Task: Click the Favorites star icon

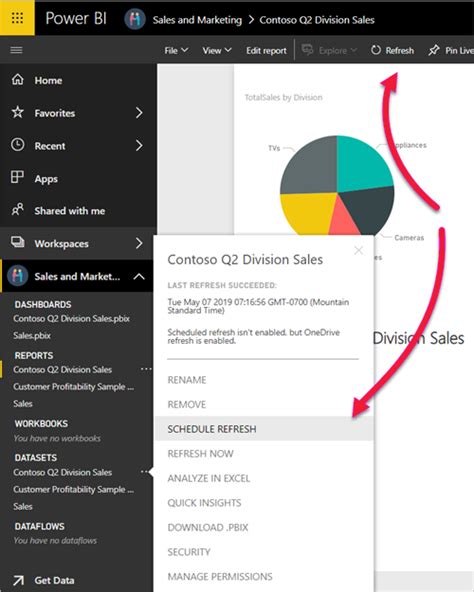Action: click(x=17, y=112)
